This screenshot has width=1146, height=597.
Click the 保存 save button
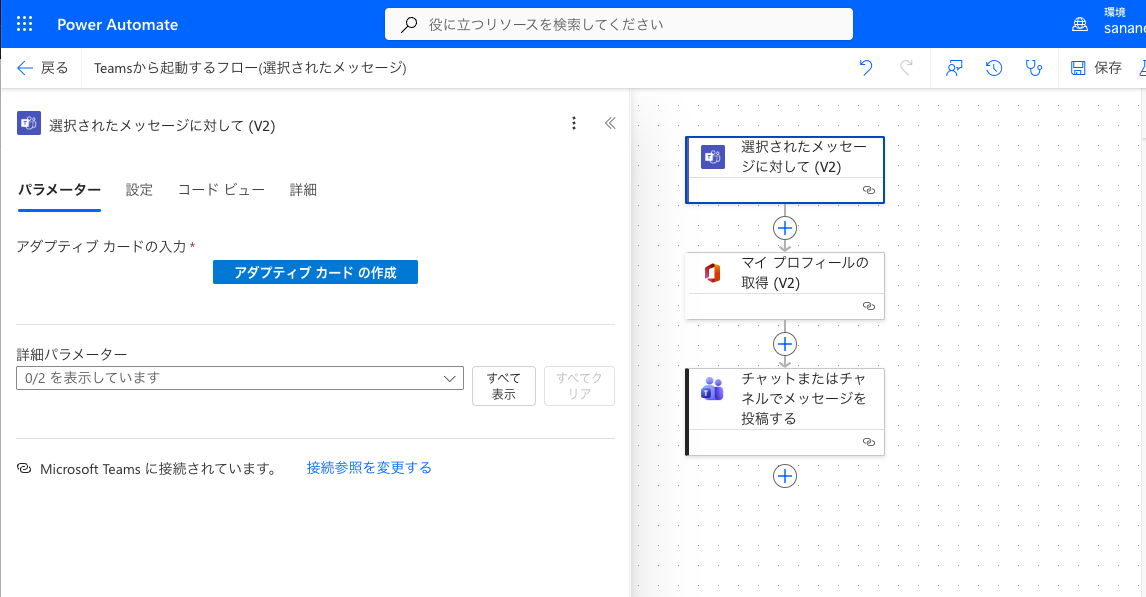coord(1096,68)
